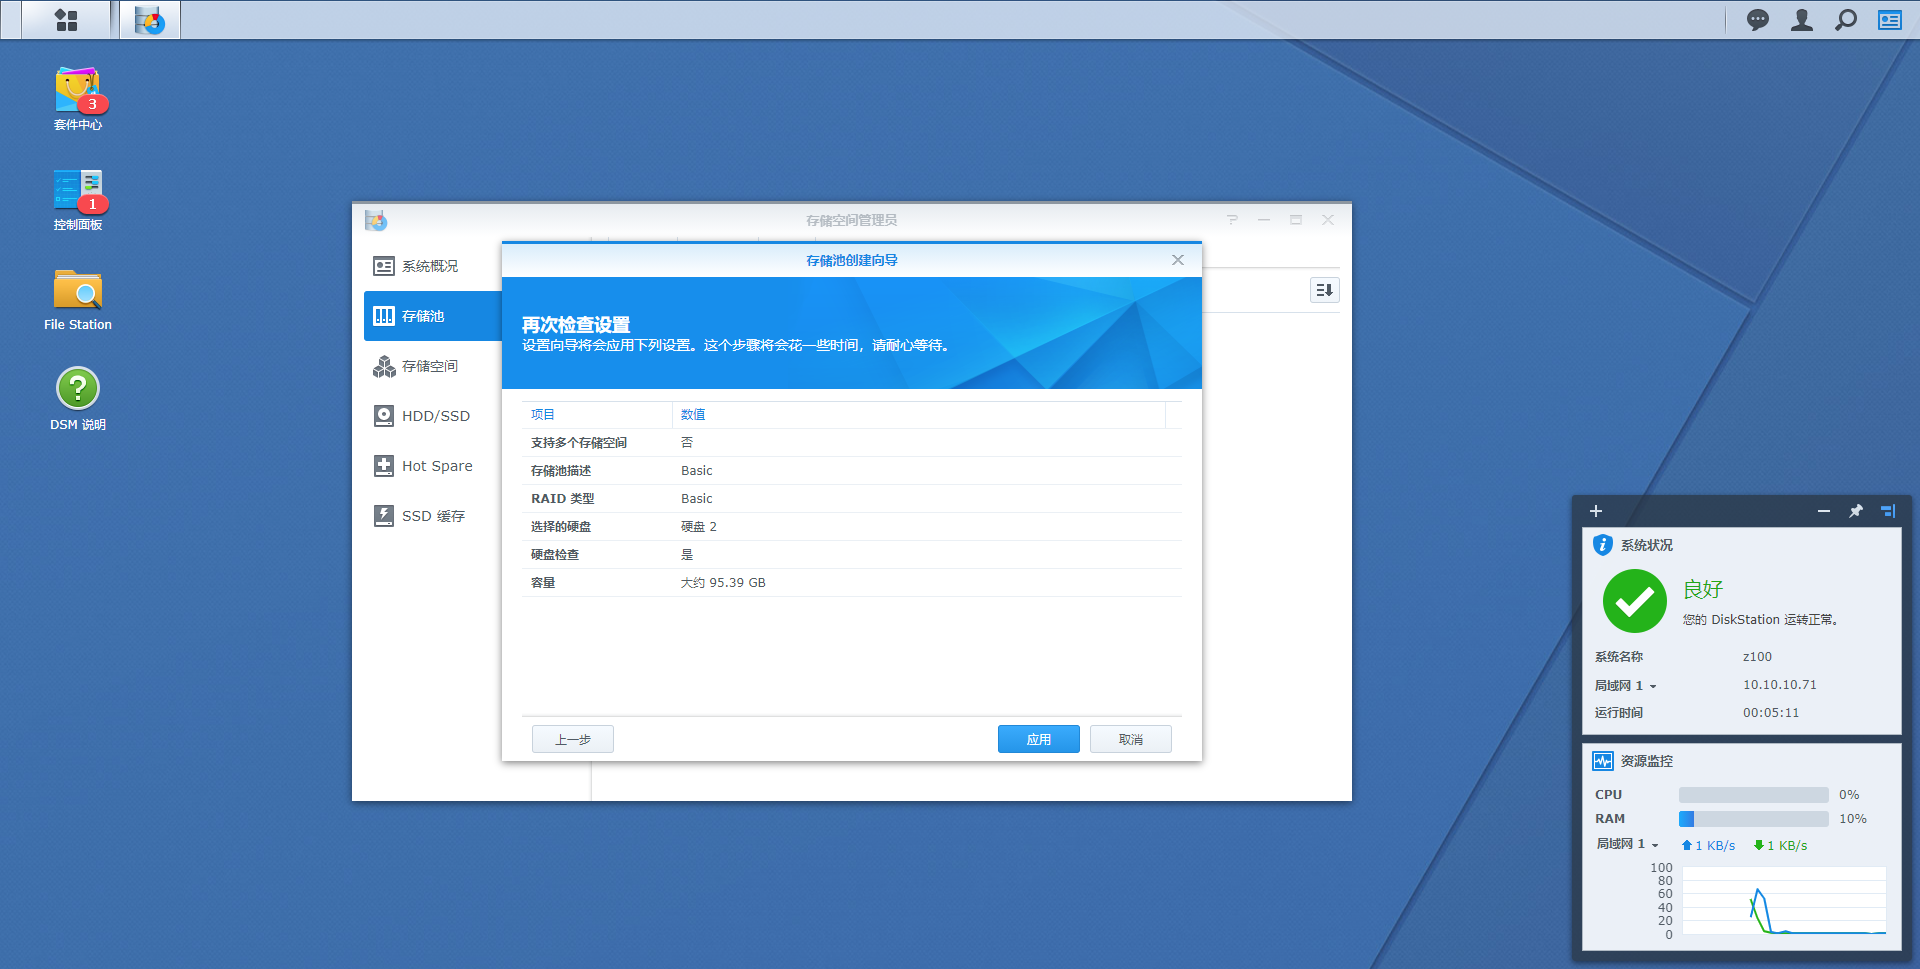Select 系统概况 in the sidebar
The width and height of the screenshot is (1920, 969).
432,266
